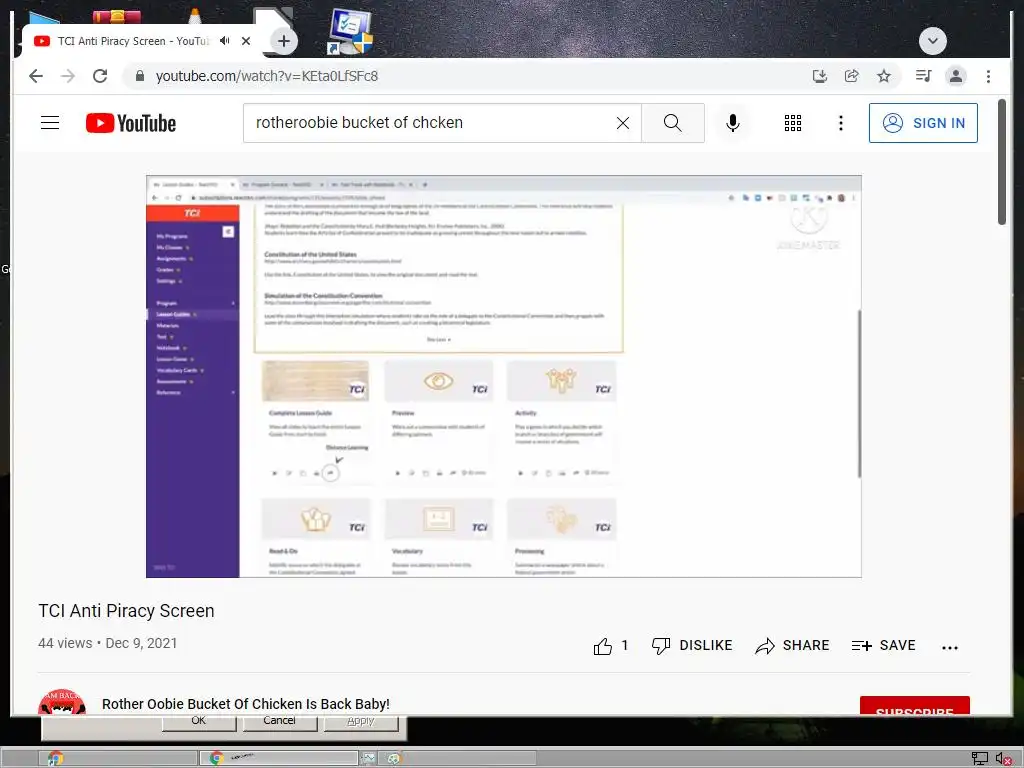Like the video with thumbs up
Screen dimensions: 1024x768
pos(603,646)
